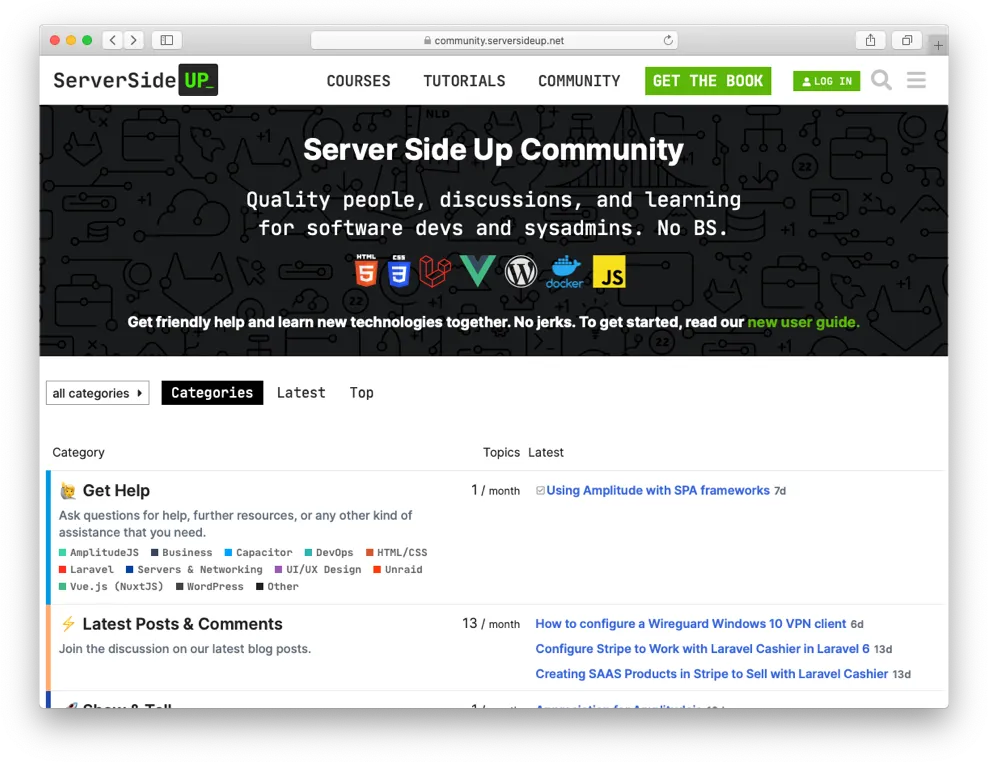
Task: Click the address bar URL field
Action: pos(494,40)
